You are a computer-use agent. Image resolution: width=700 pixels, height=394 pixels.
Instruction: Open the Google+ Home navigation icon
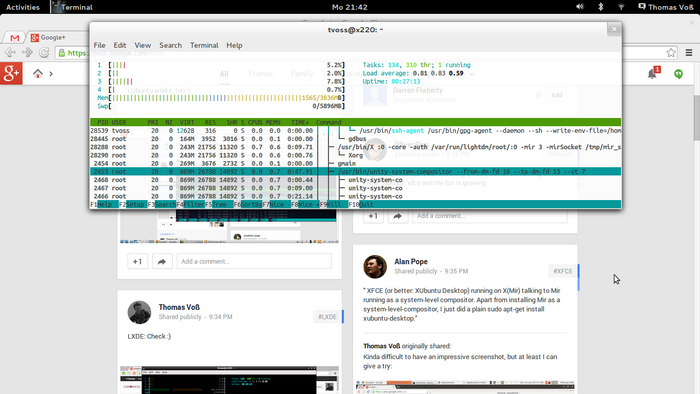click(38, 73)
